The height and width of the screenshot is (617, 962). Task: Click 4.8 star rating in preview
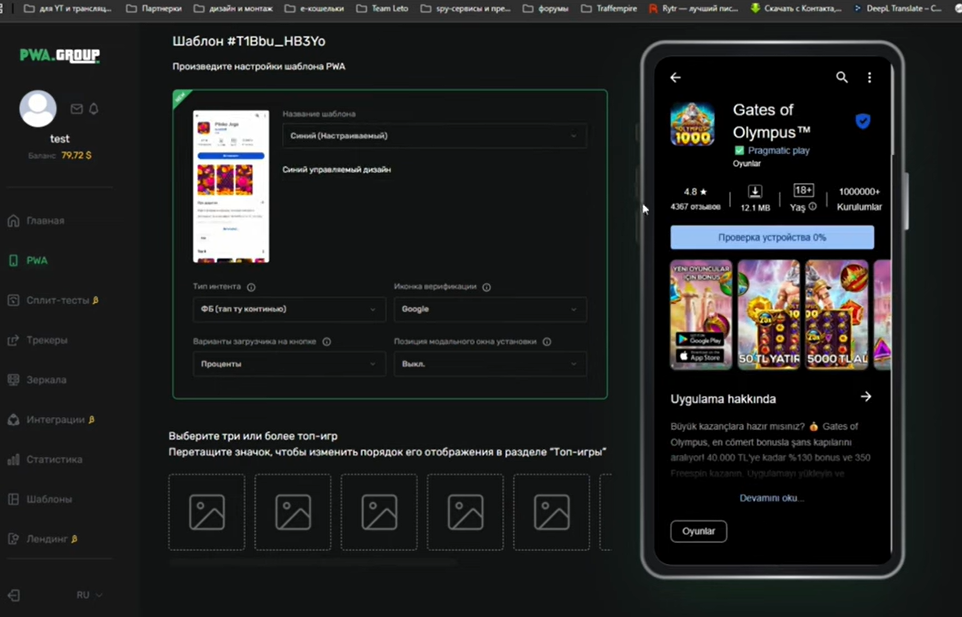[x=695, y=191]
